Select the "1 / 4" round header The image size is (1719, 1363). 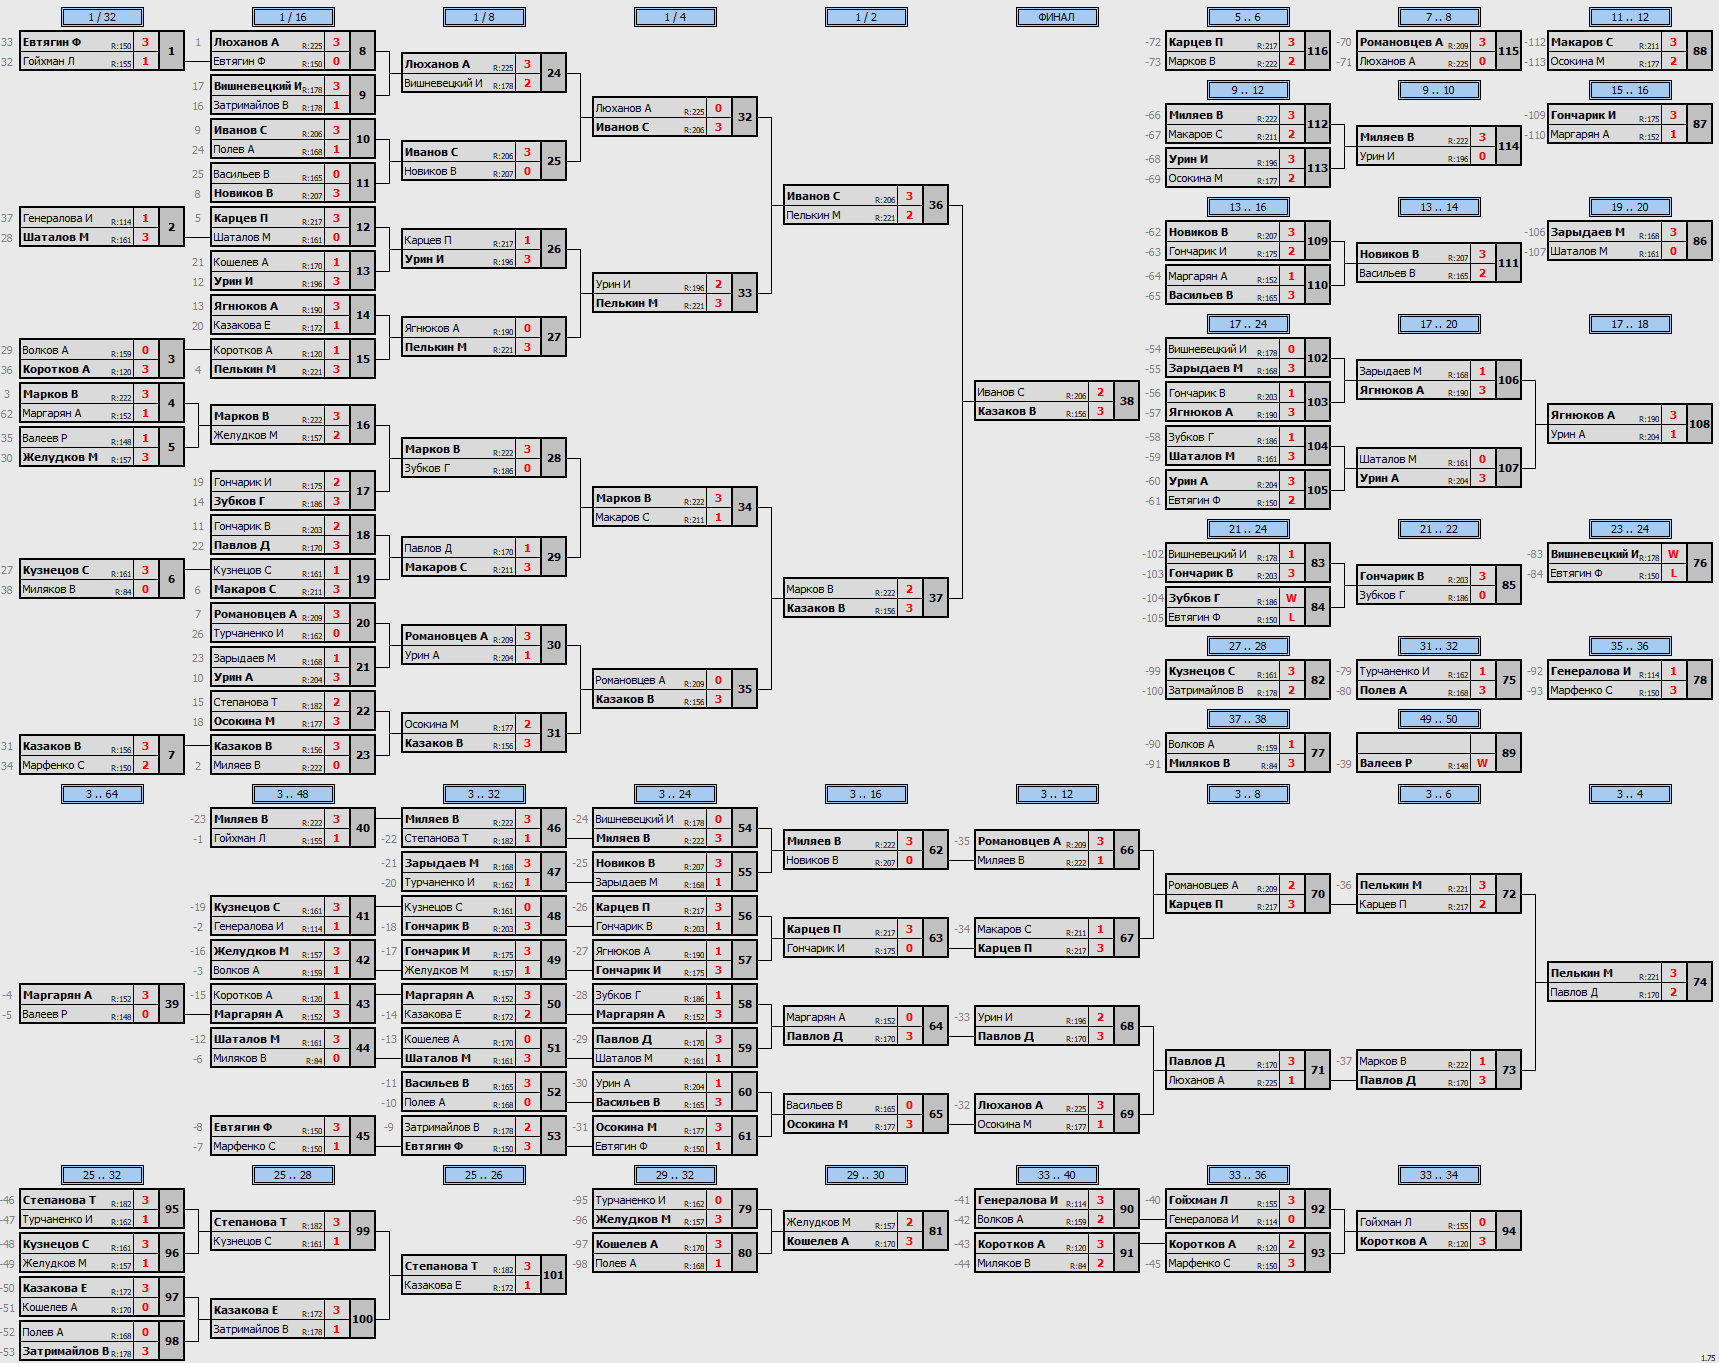tap(675, 17)
